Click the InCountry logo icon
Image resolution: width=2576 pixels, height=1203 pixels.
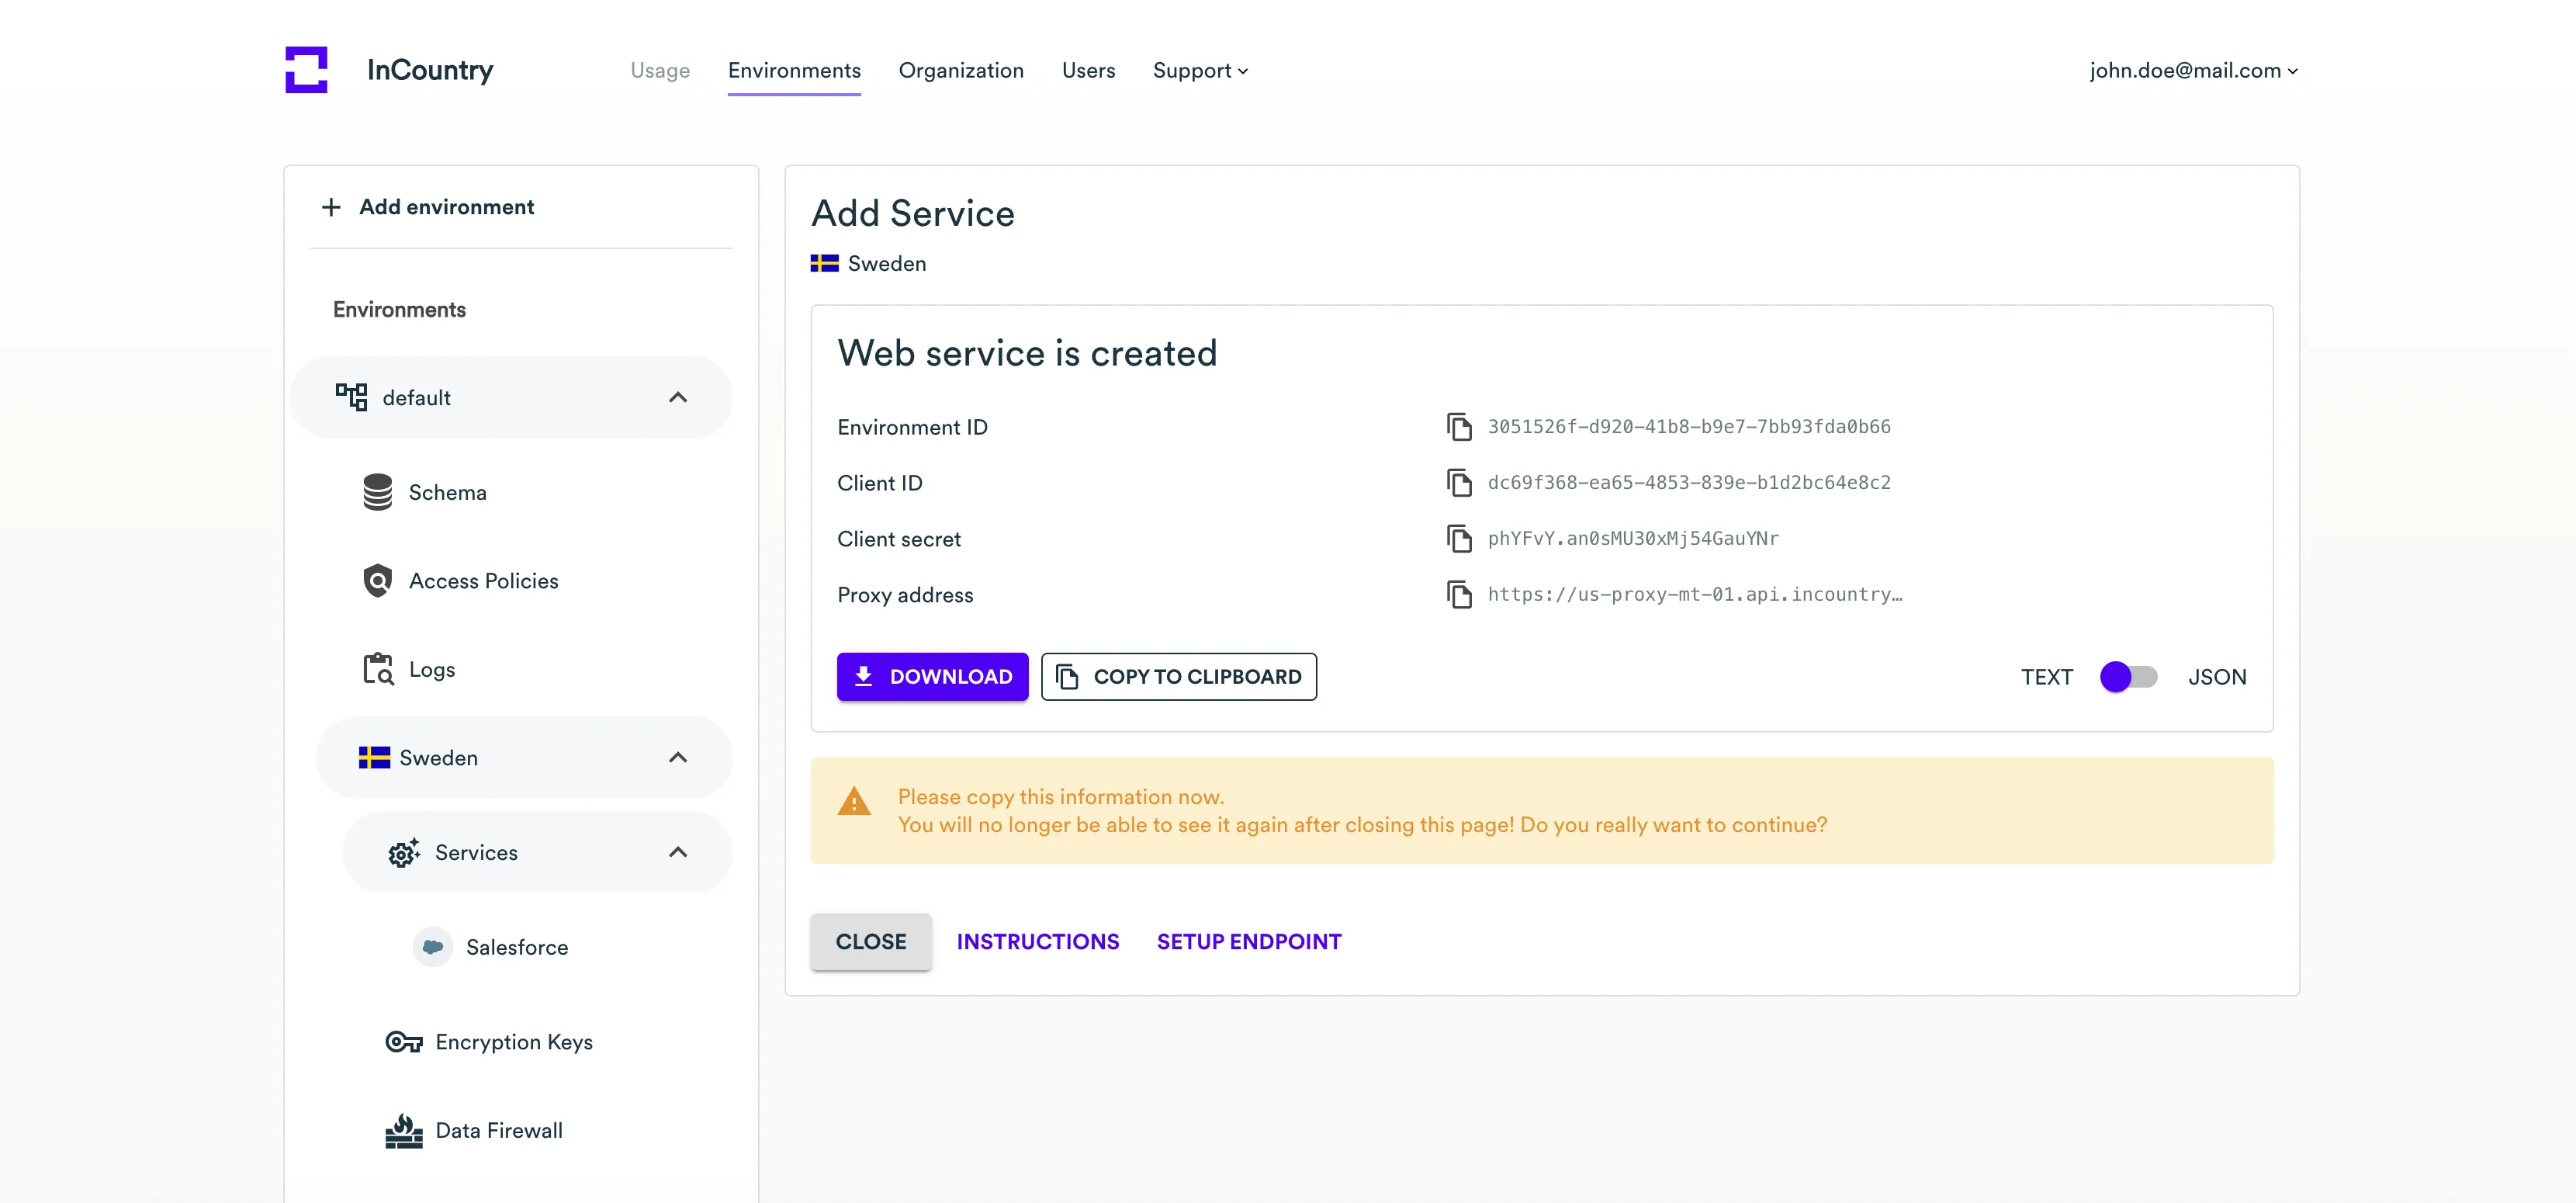[x=306, y=70]
